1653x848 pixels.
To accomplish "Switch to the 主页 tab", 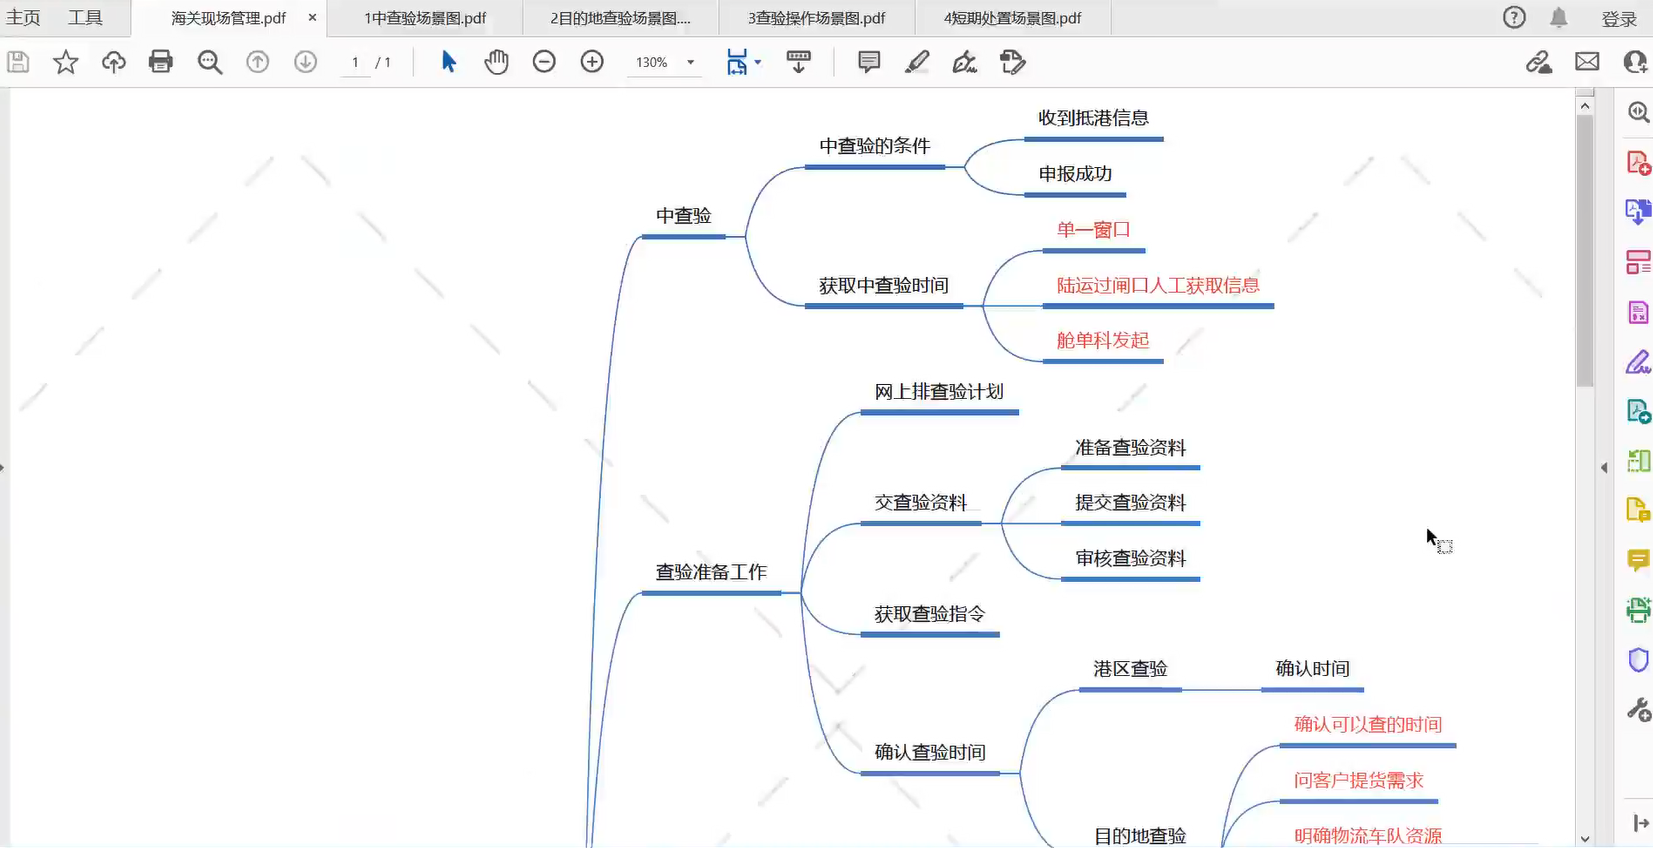I will pos(23,18).
